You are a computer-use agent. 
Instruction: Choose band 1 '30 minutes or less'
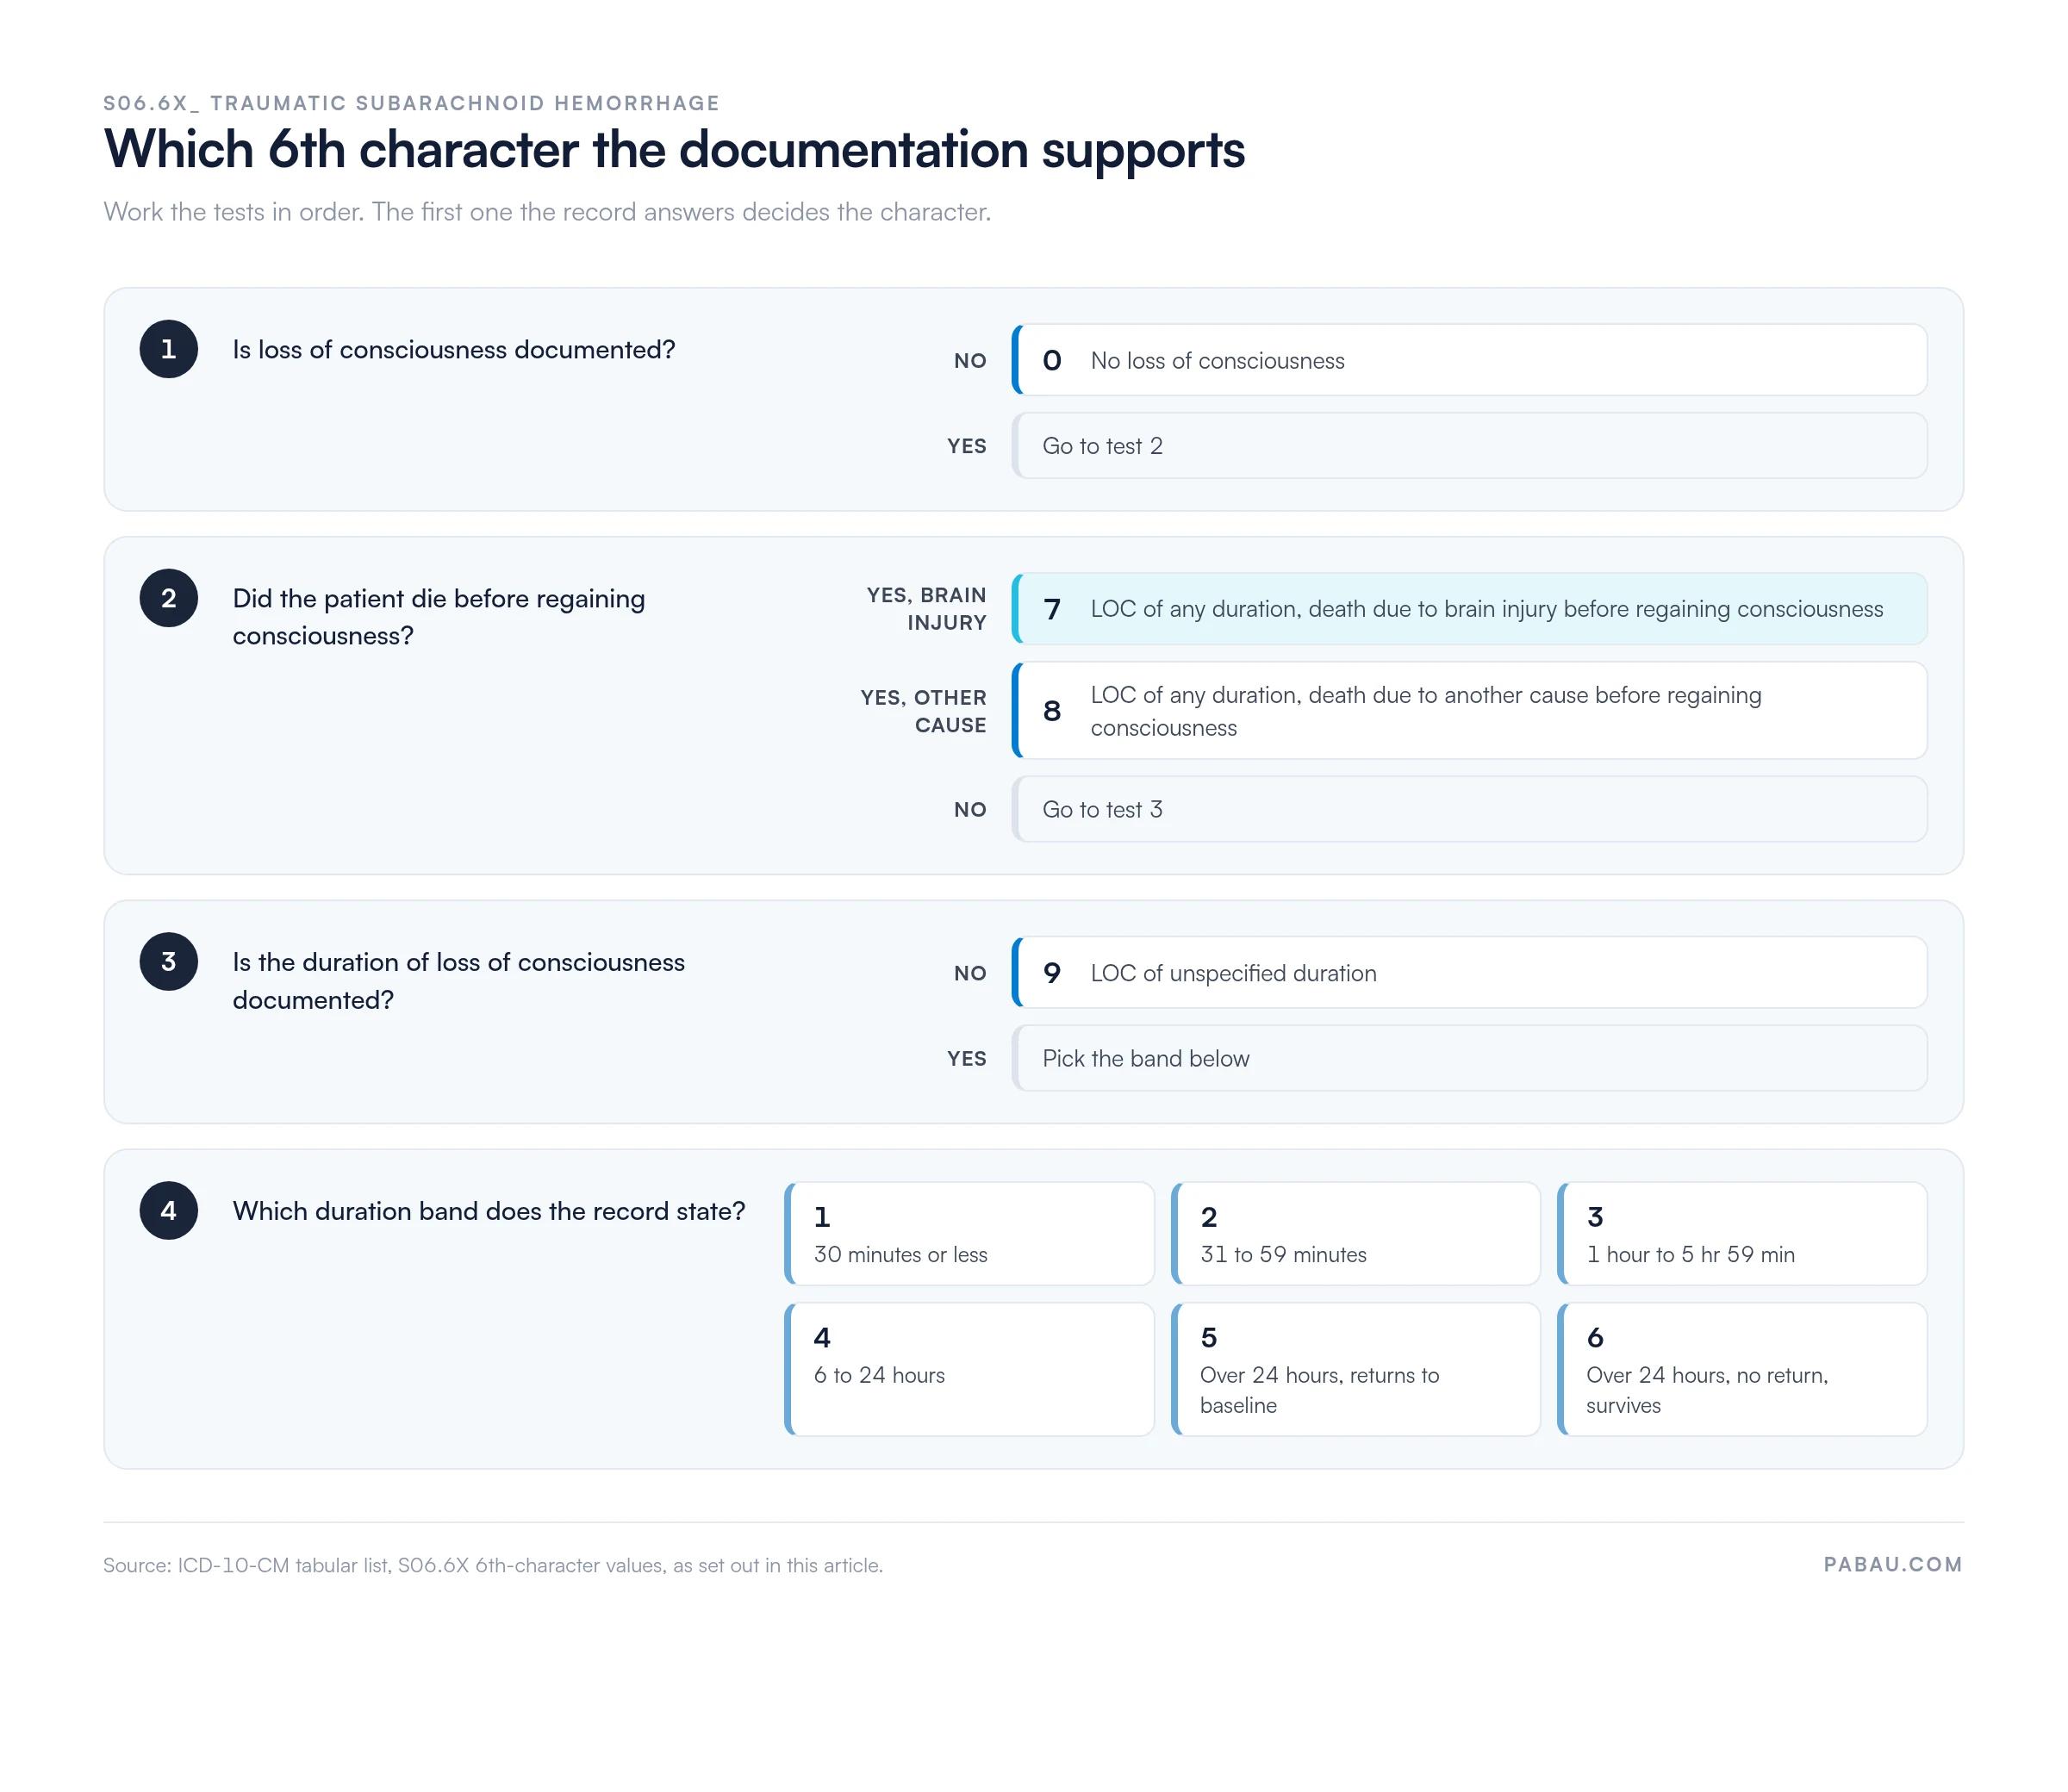(x=969, y=1234)
